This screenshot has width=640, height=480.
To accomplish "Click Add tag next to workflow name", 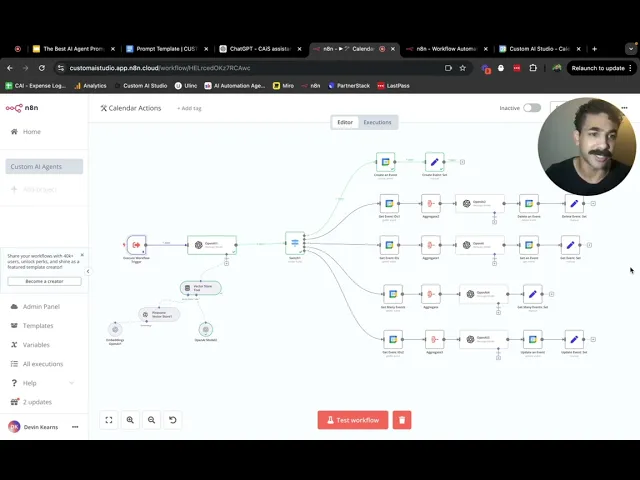I will pyautogui.click(x=189, y=108).
